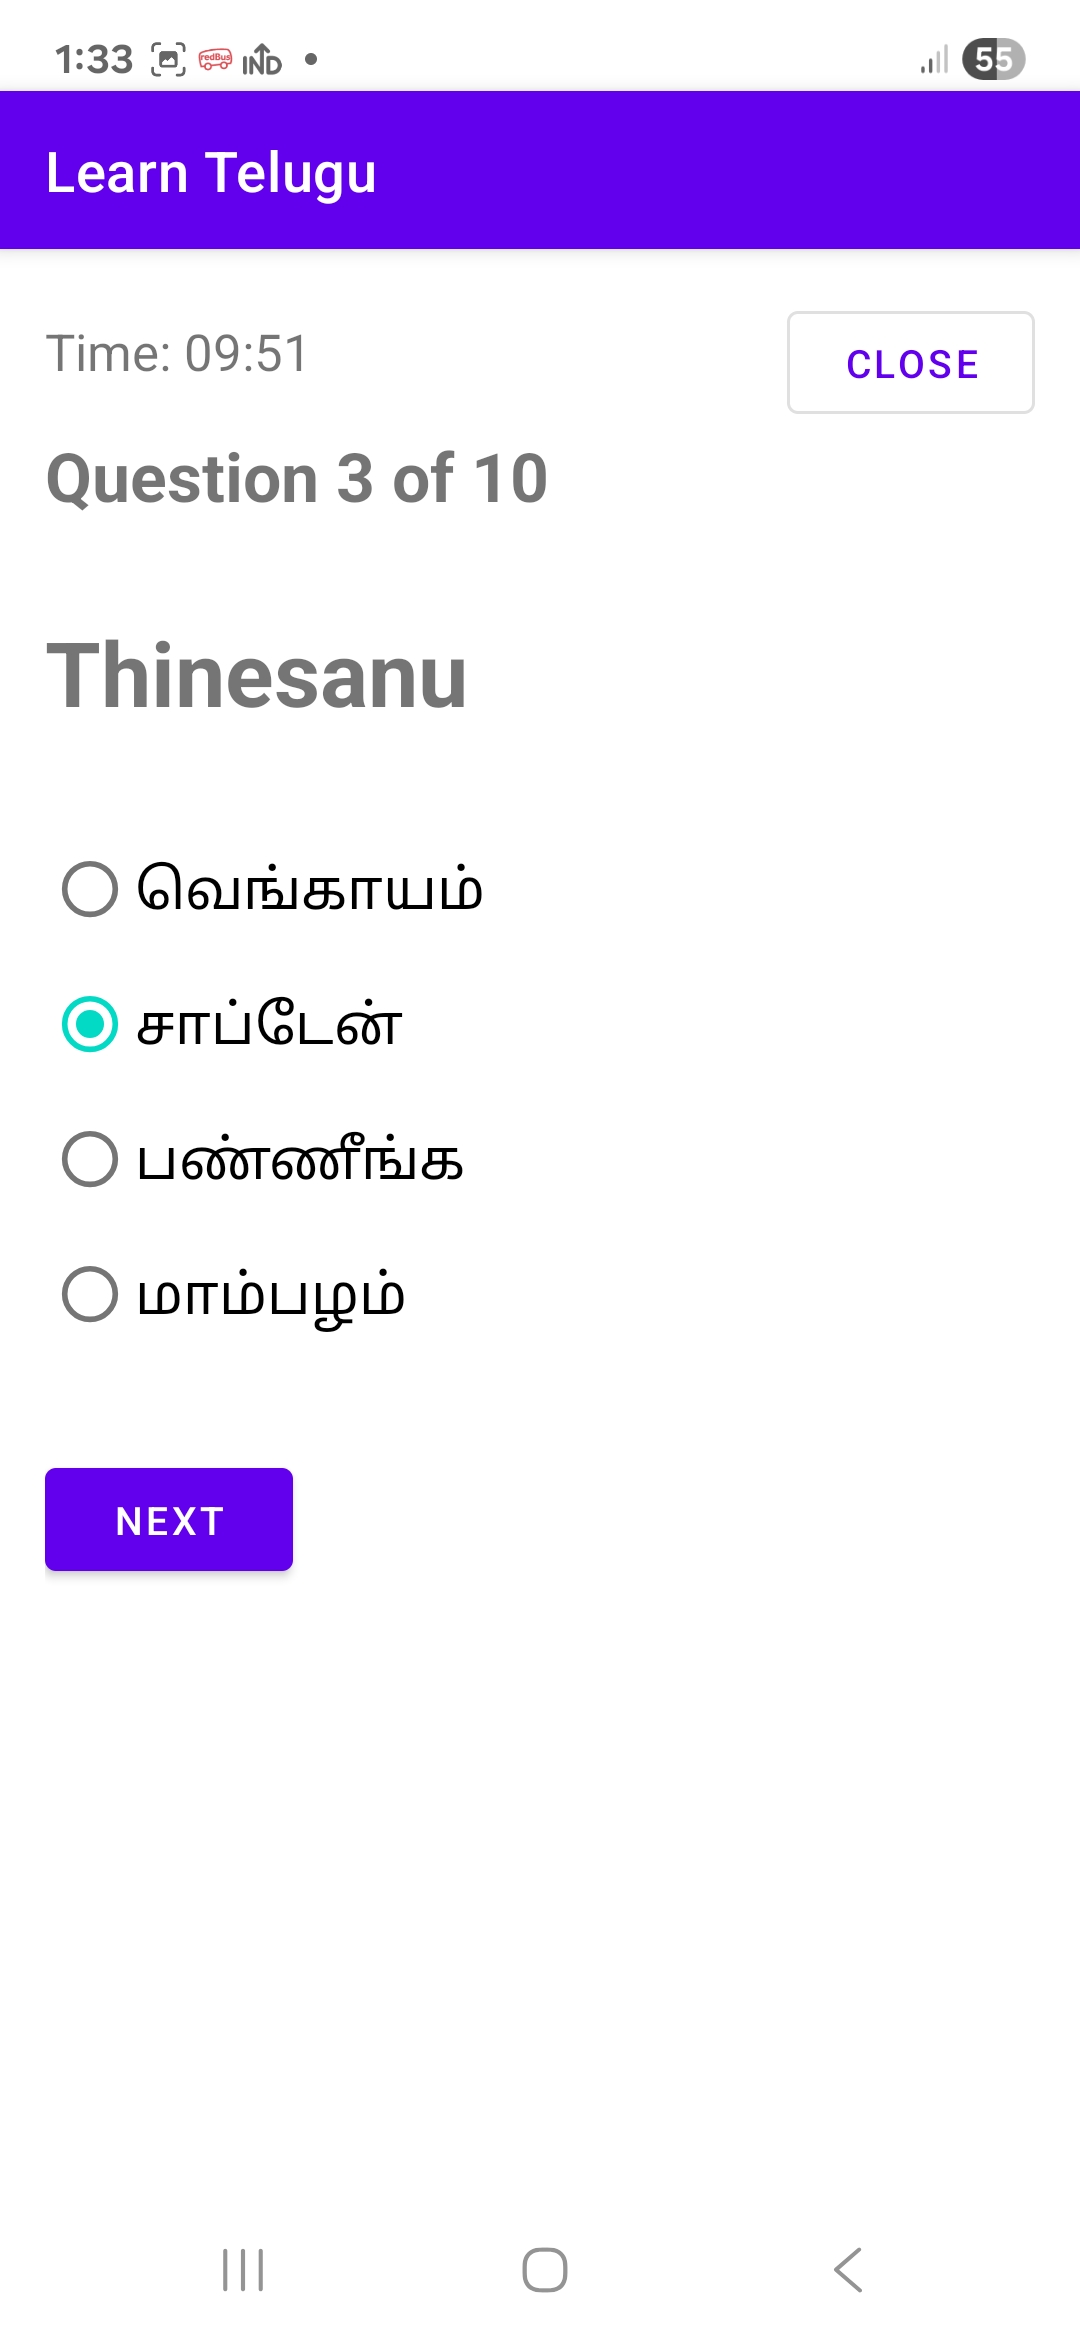Tap the status bar clock
The image size is (1080, 2340).
tap(94, 60)
